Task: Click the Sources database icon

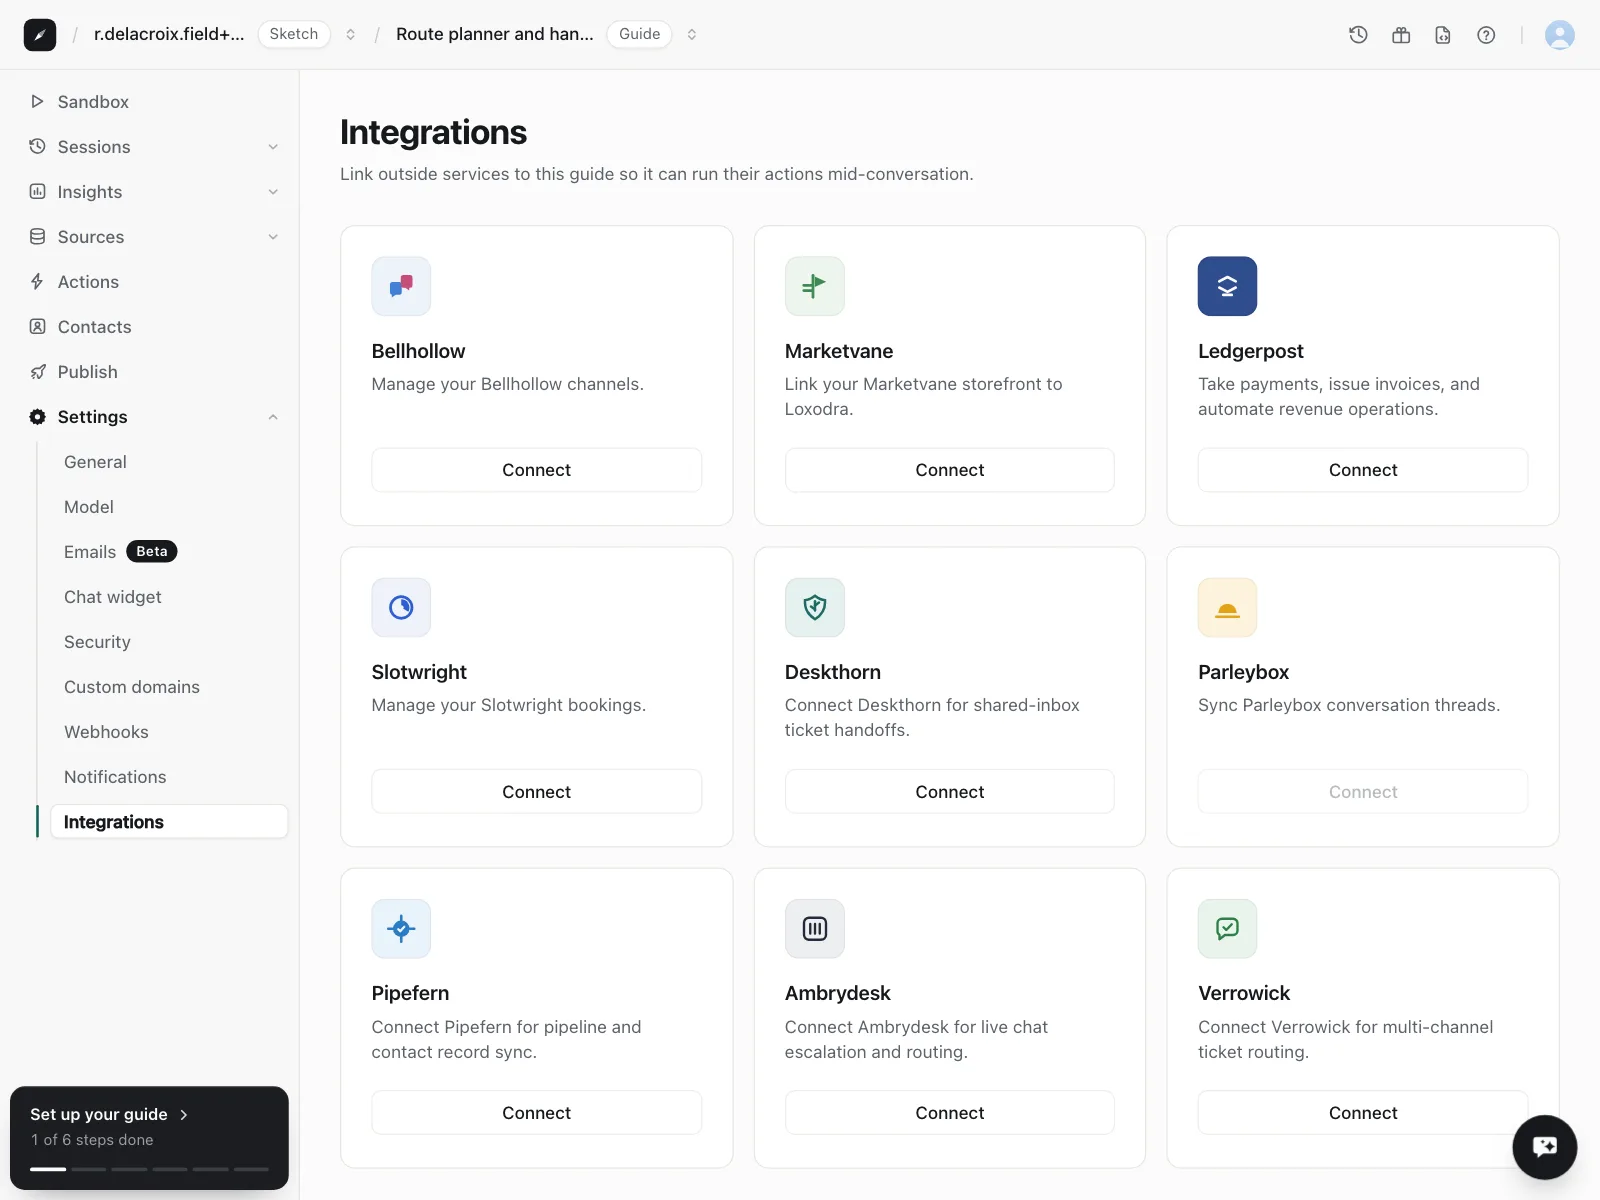Action: 37,236
